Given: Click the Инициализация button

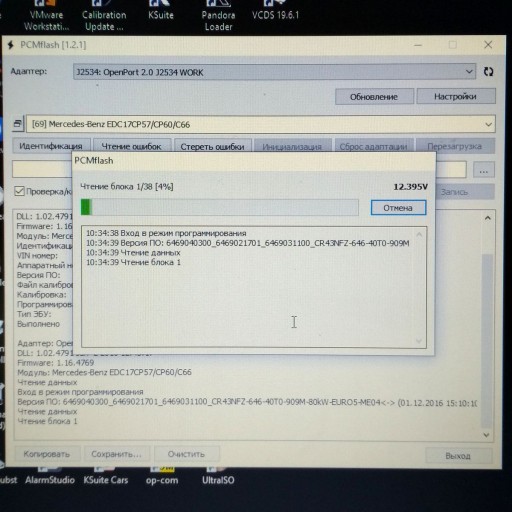Looking at the screenshot, I should [x=292, y=146].
